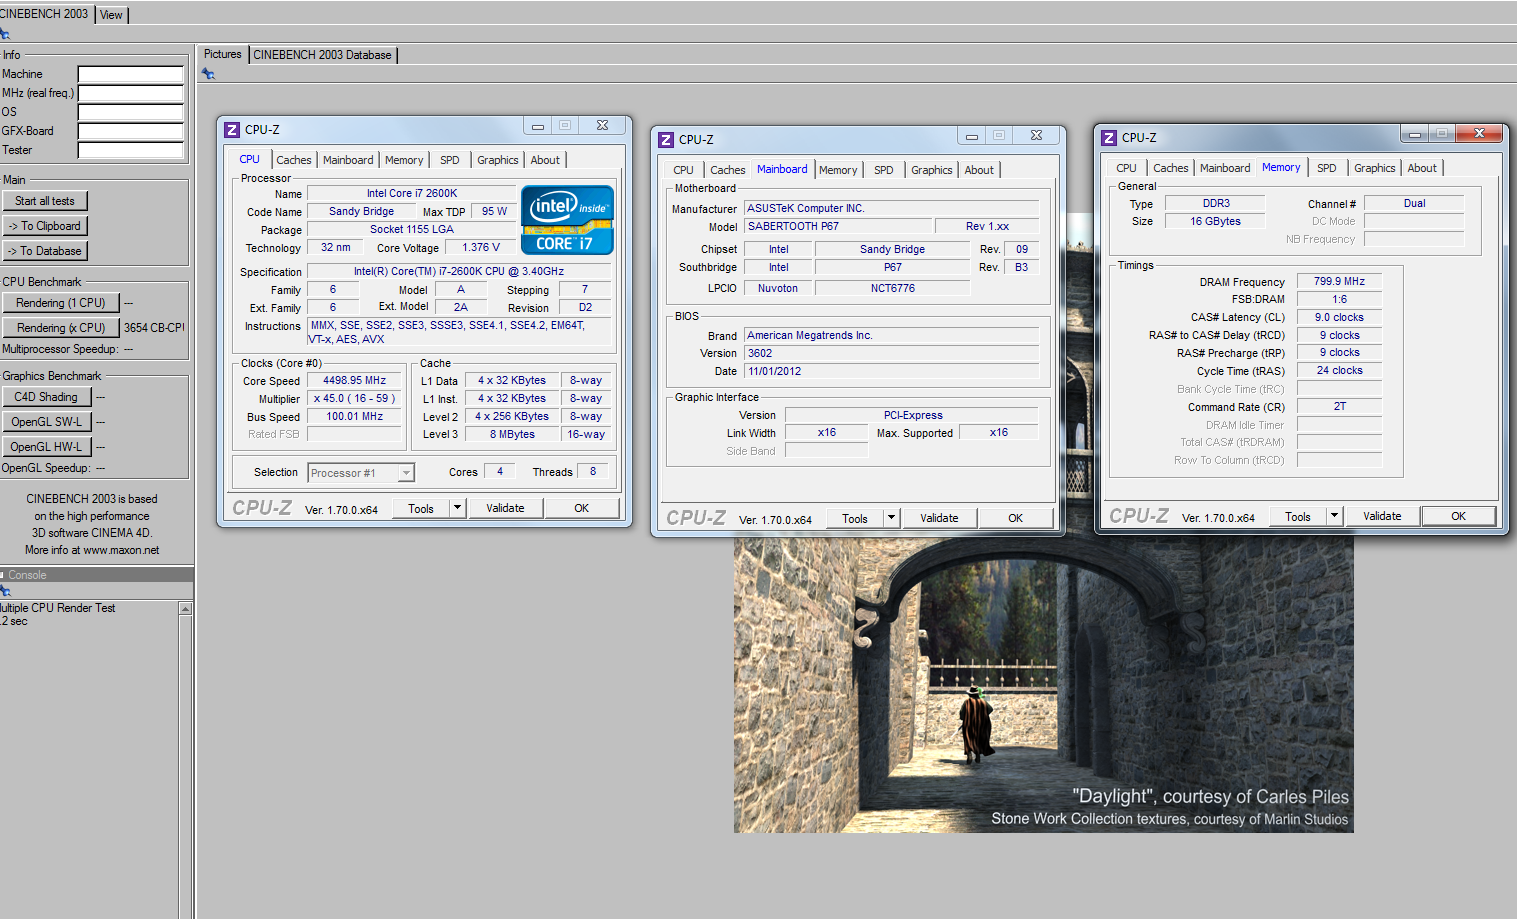Open View menu
1517x919 pixels.
(111, 15)
